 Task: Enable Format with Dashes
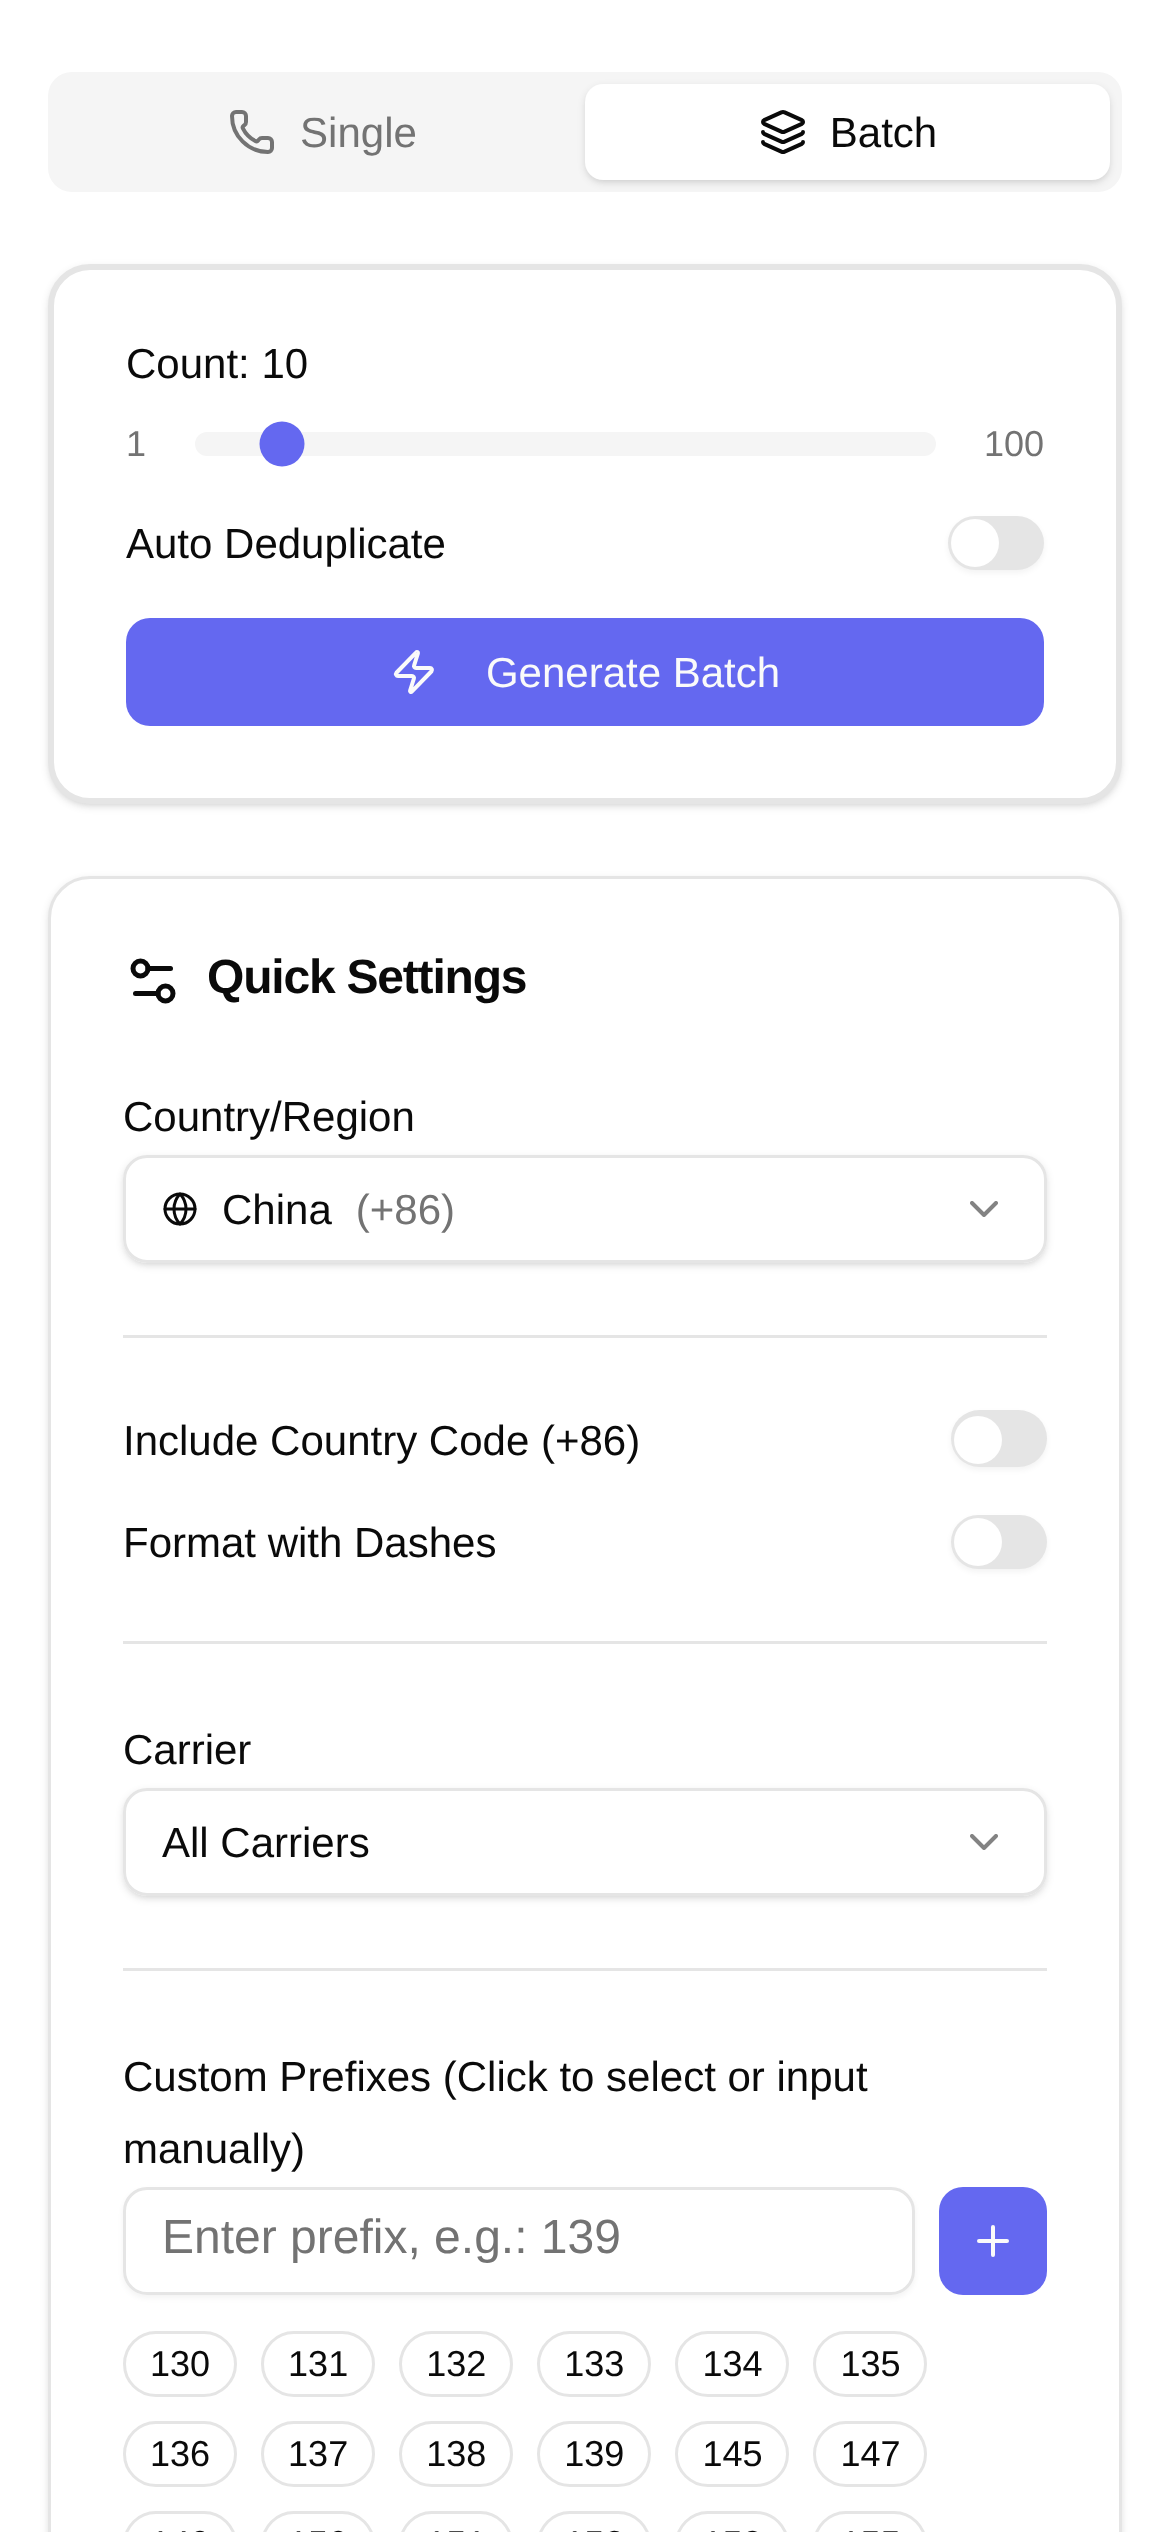tap(999, 1541)
